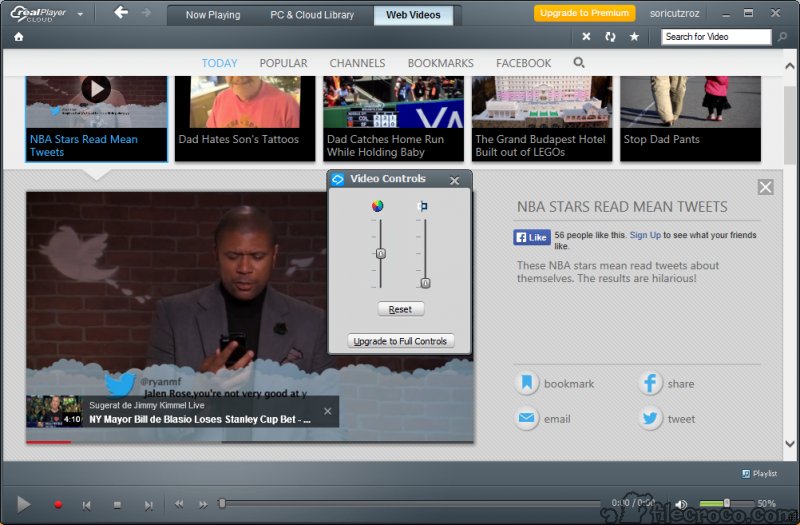This screenshot has width=800, height=525.
Task: Open the PC & Cloud Library tab
Action: (312, 15)
